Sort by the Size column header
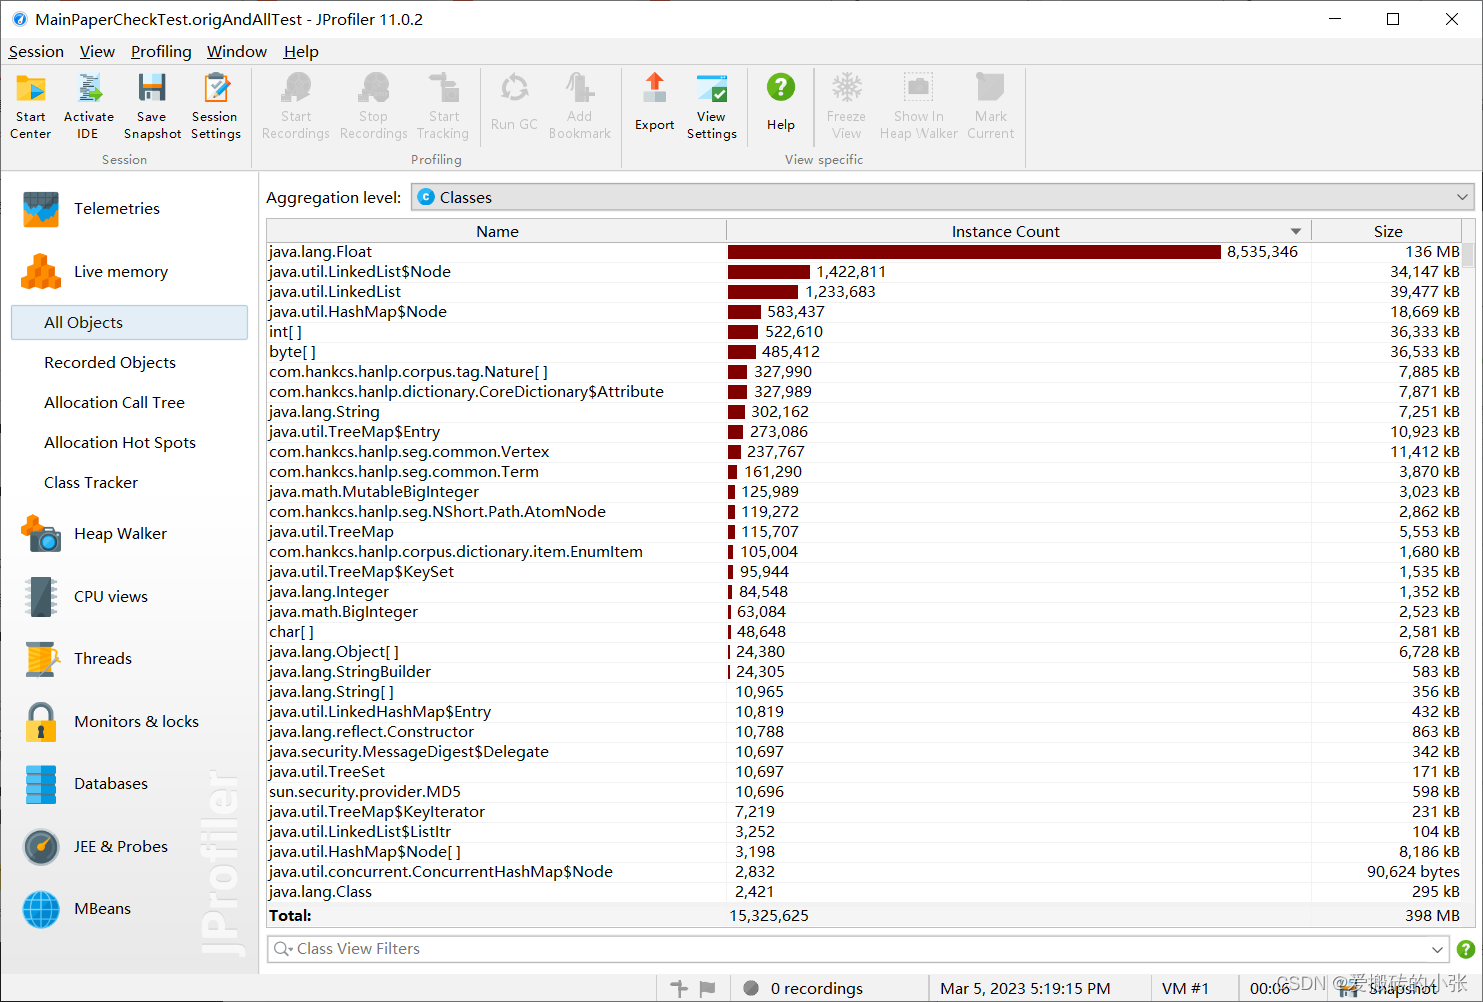 [1387, 231]
